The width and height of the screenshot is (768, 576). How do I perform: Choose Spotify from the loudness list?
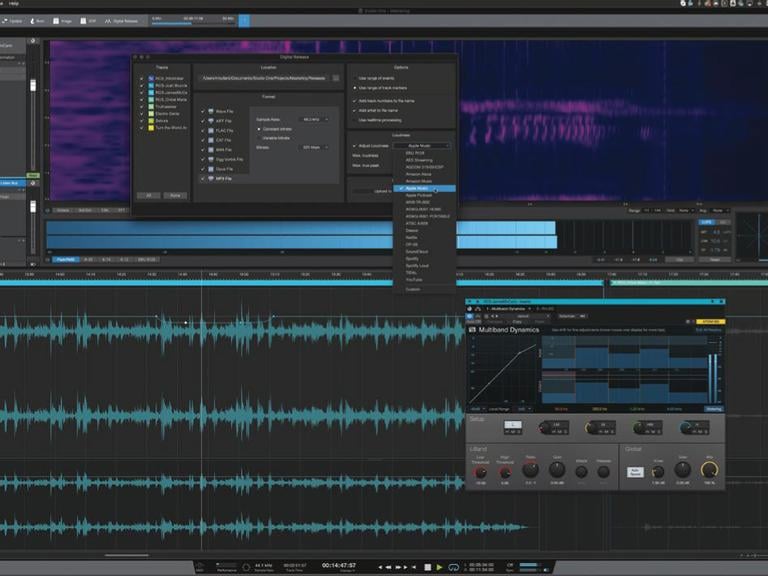(412, 258)
